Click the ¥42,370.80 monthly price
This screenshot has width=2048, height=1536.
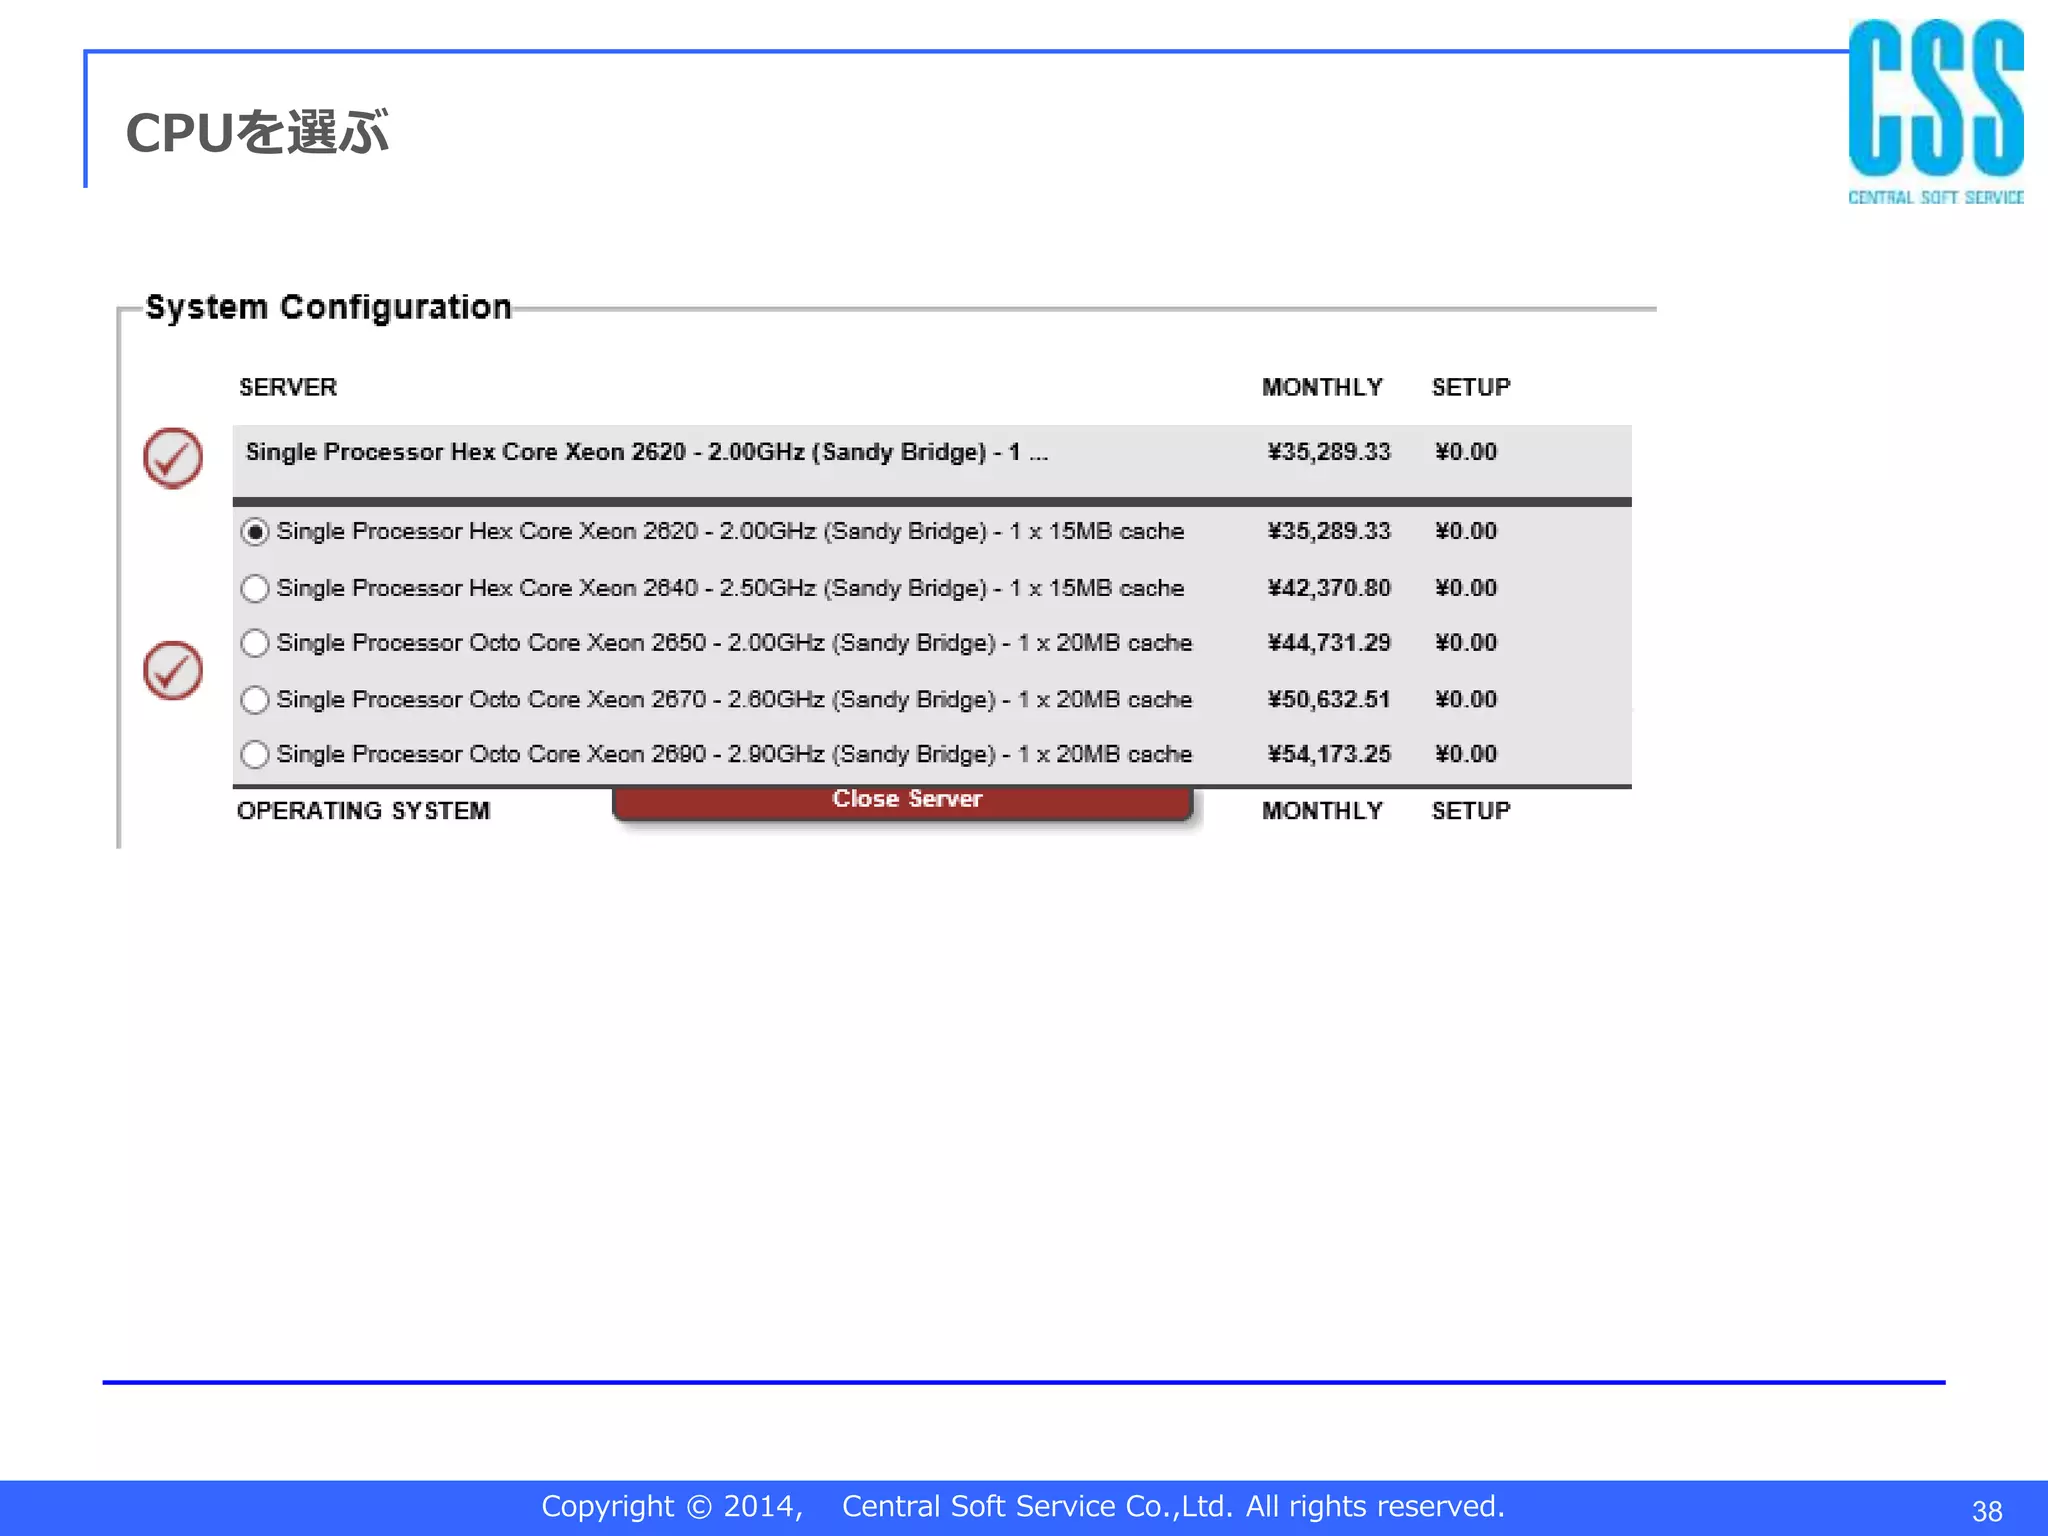click(1329, 588)
